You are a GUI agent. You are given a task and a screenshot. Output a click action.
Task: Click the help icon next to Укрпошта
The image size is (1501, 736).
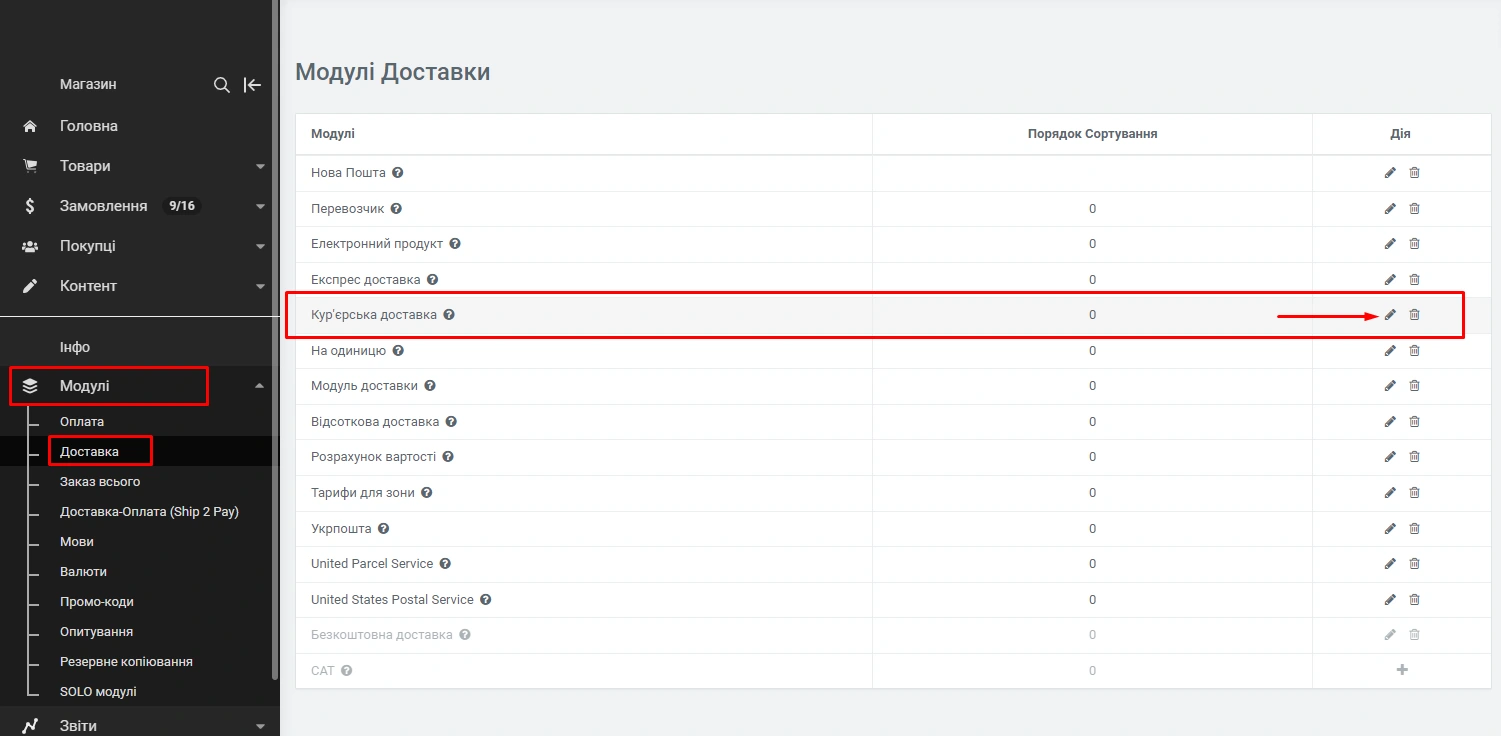pyautogui.click(x=383, y=529)
